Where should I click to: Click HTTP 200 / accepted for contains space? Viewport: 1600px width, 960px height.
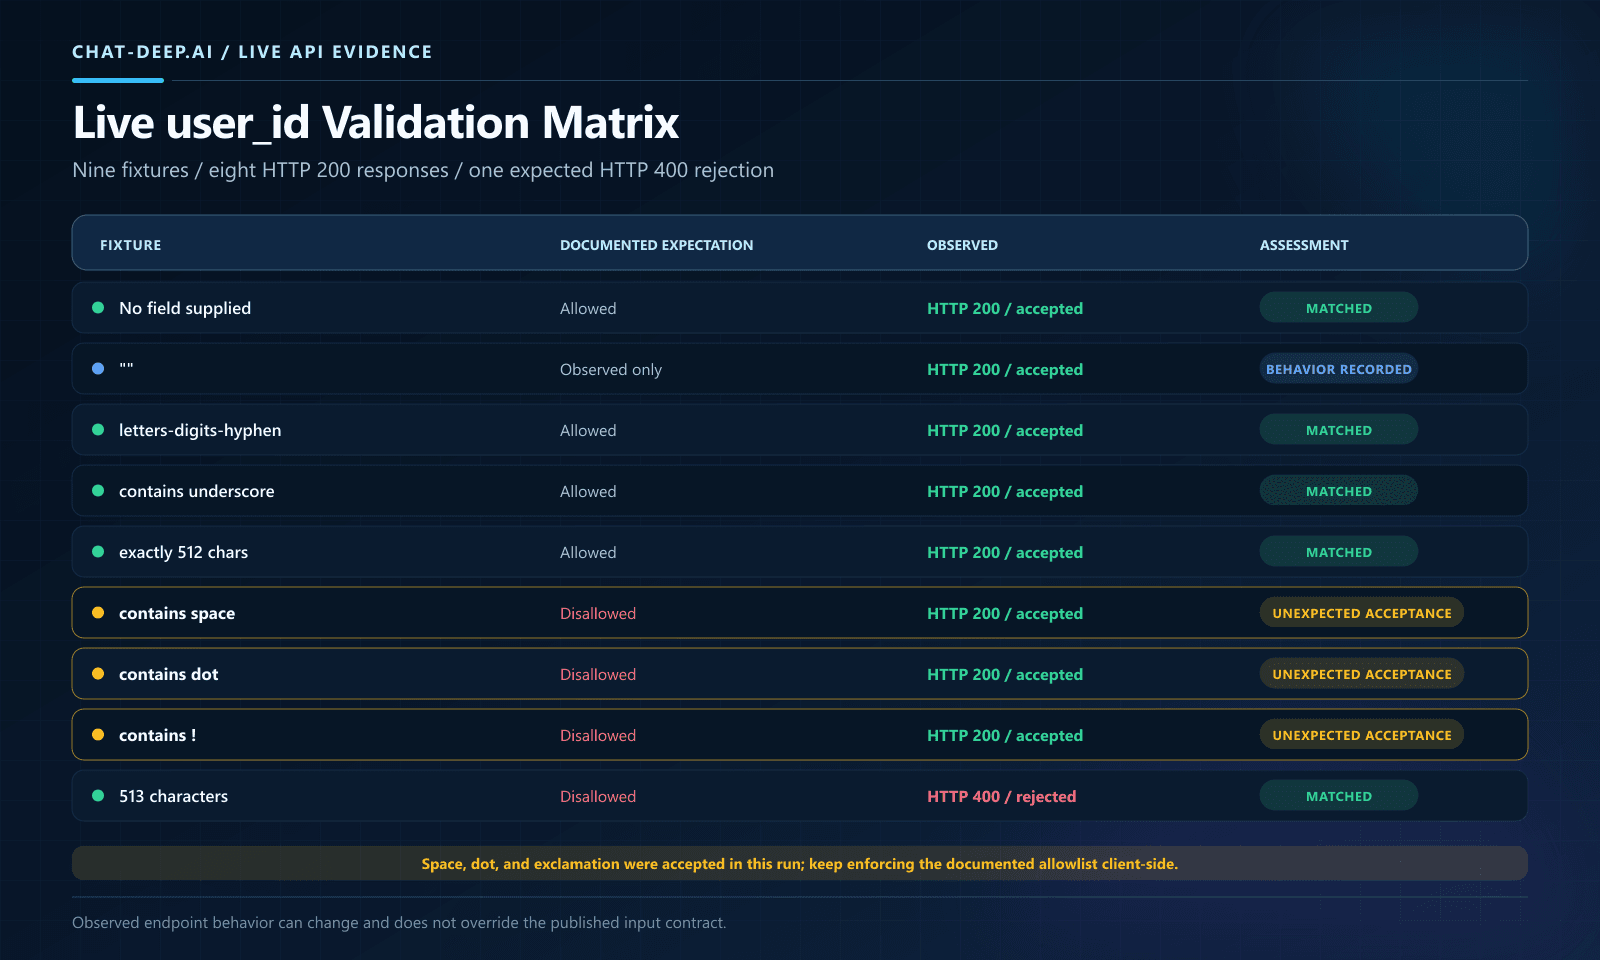pyautogui.click(x=1005, y=613)
